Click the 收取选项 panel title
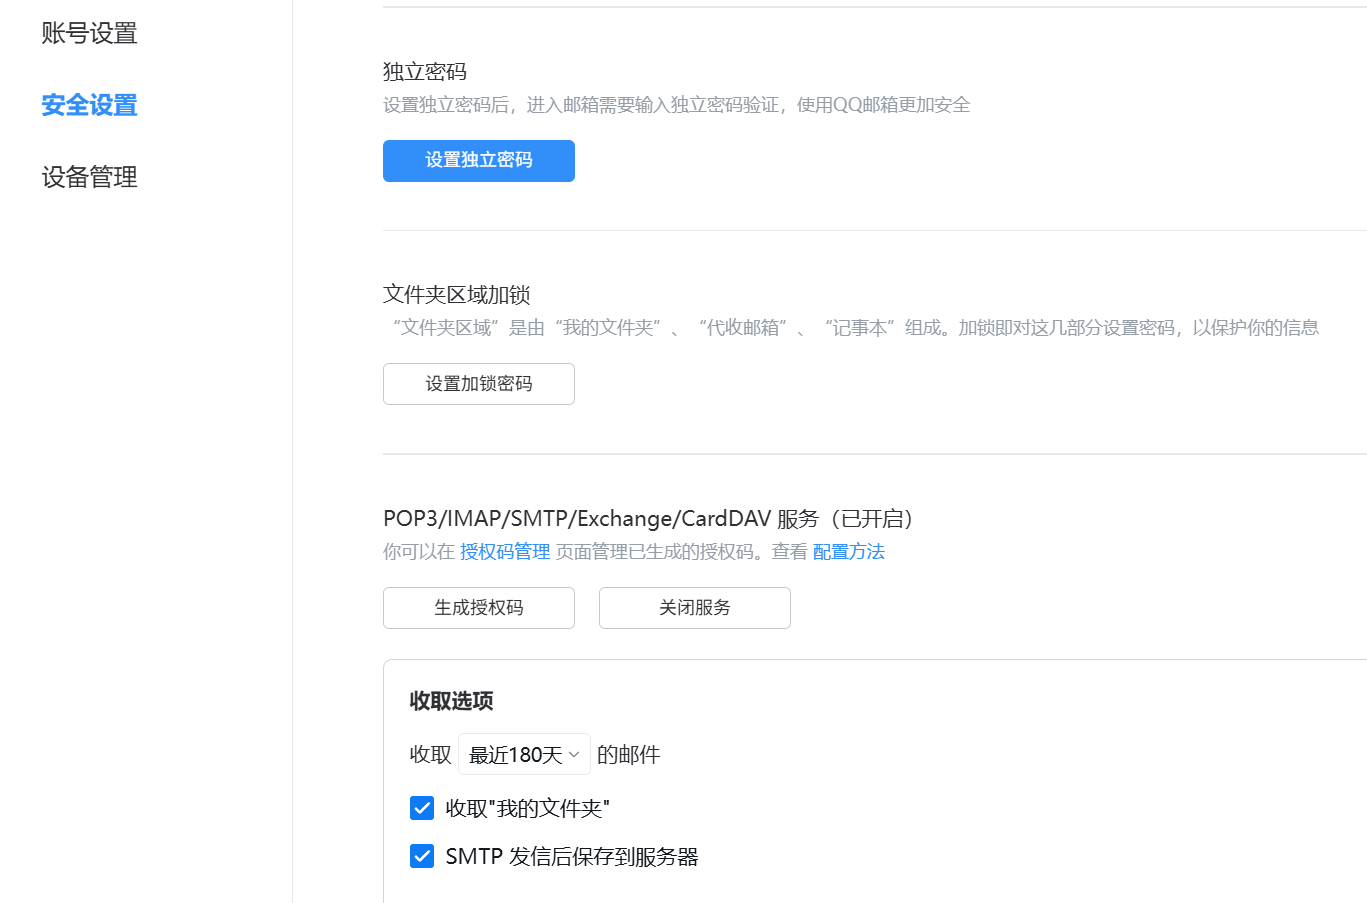The image size is (1367, 903). [x=451, y=701]
